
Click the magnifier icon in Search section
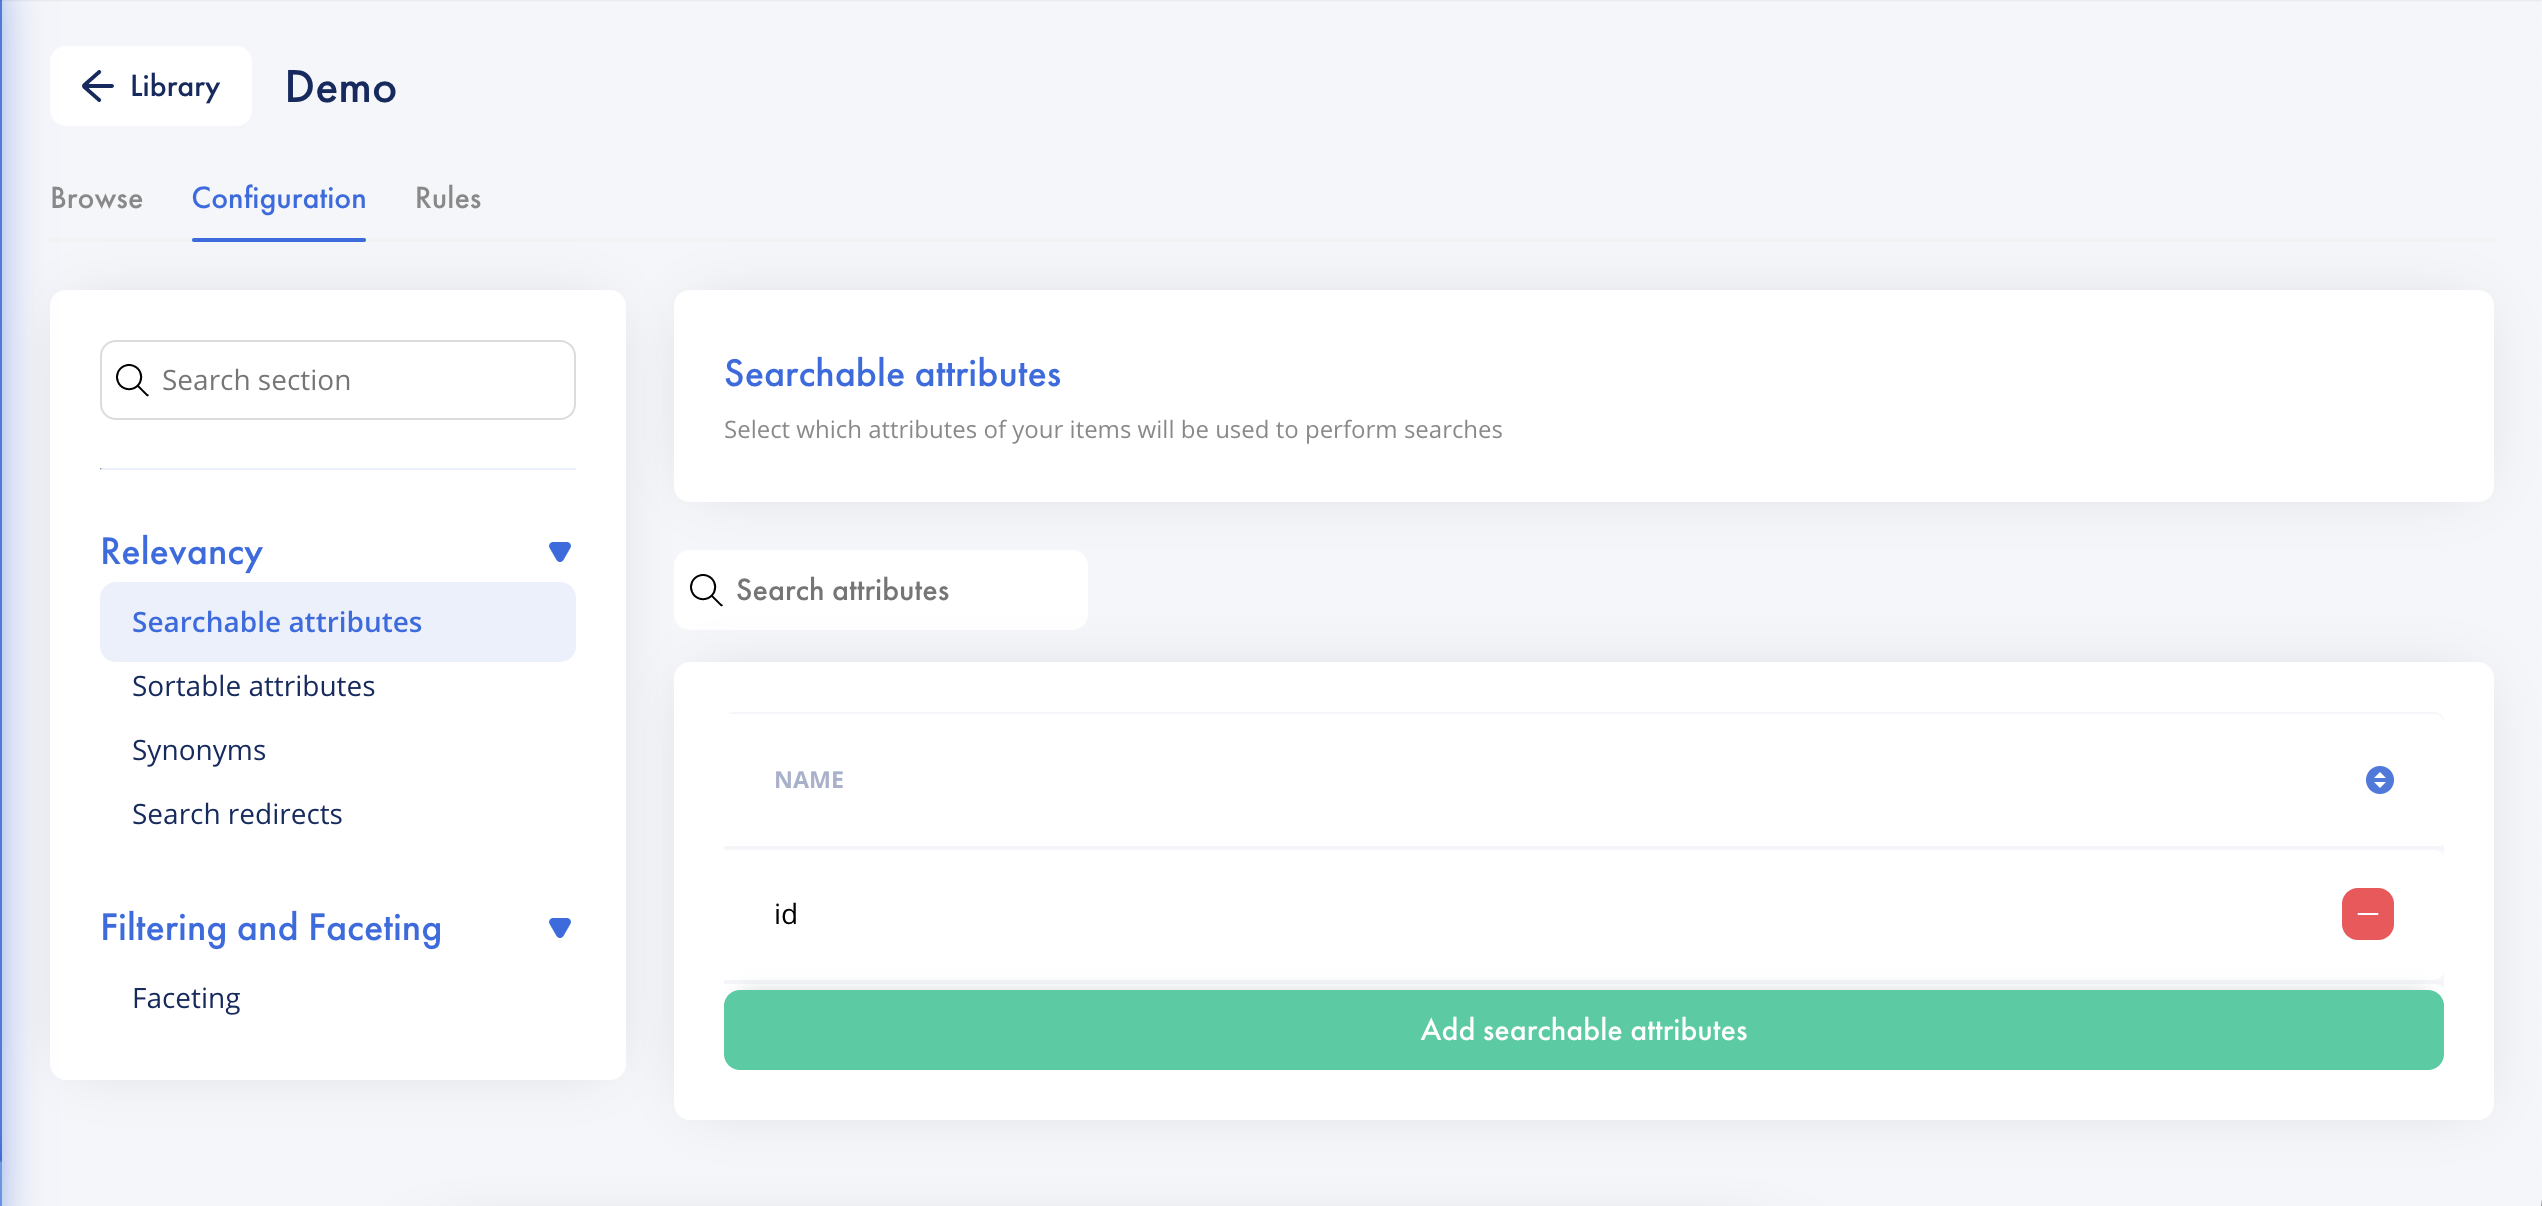point(132,380)
